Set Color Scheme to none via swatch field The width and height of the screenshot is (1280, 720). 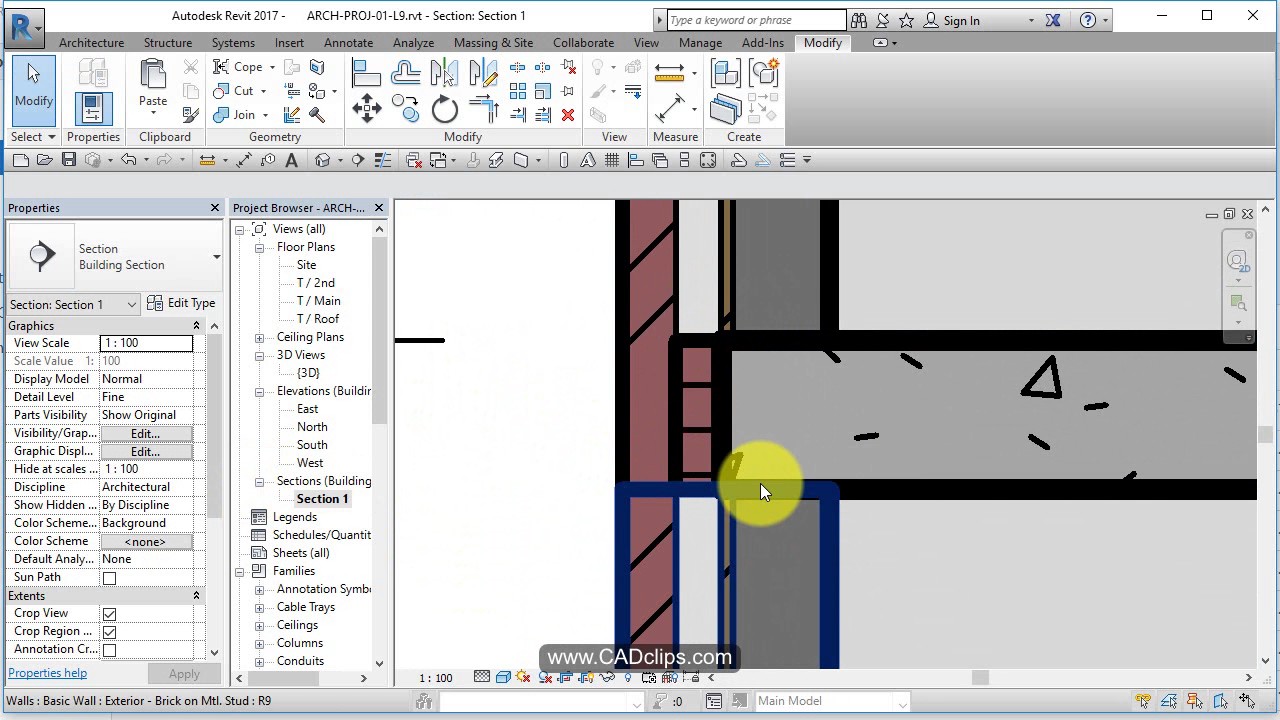(x=144, y=540)
